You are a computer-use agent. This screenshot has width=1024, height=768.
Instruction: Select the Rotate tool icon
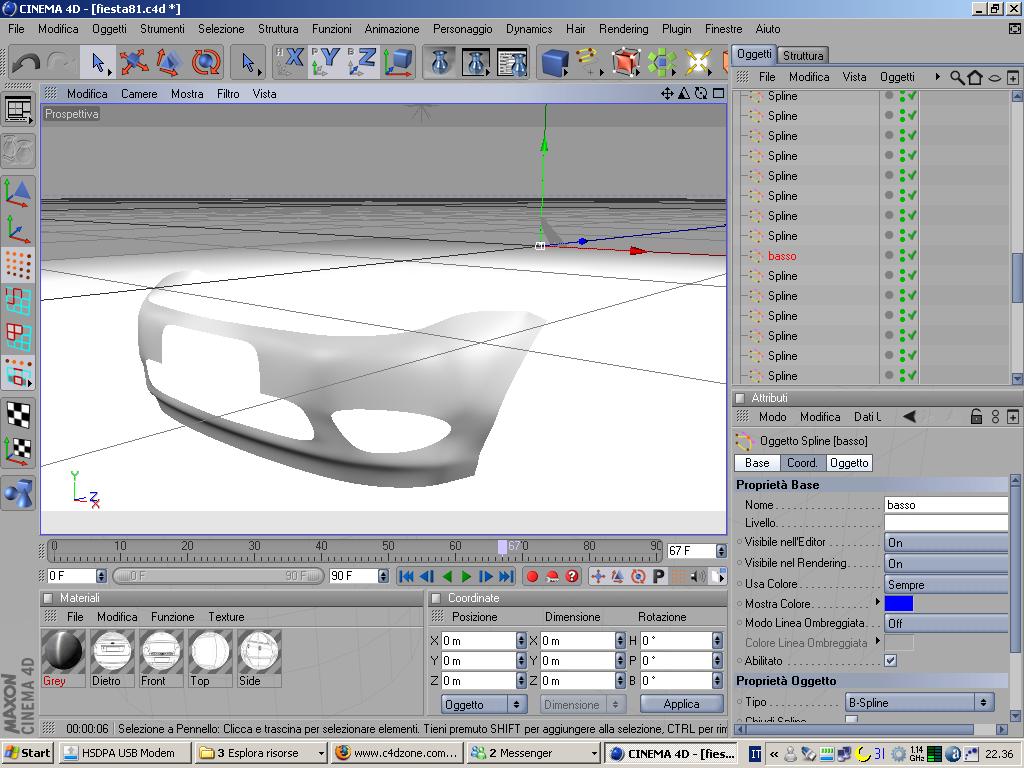[206, 62]
